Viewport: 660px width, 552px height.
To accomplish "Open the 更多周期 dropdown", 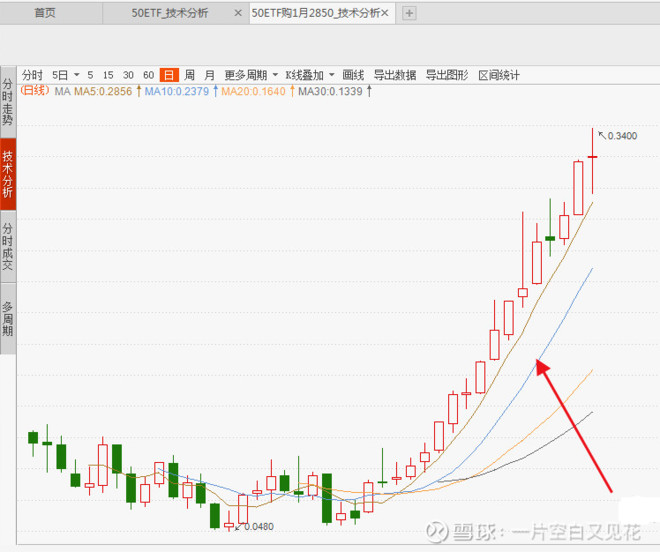I will (251, 75).
